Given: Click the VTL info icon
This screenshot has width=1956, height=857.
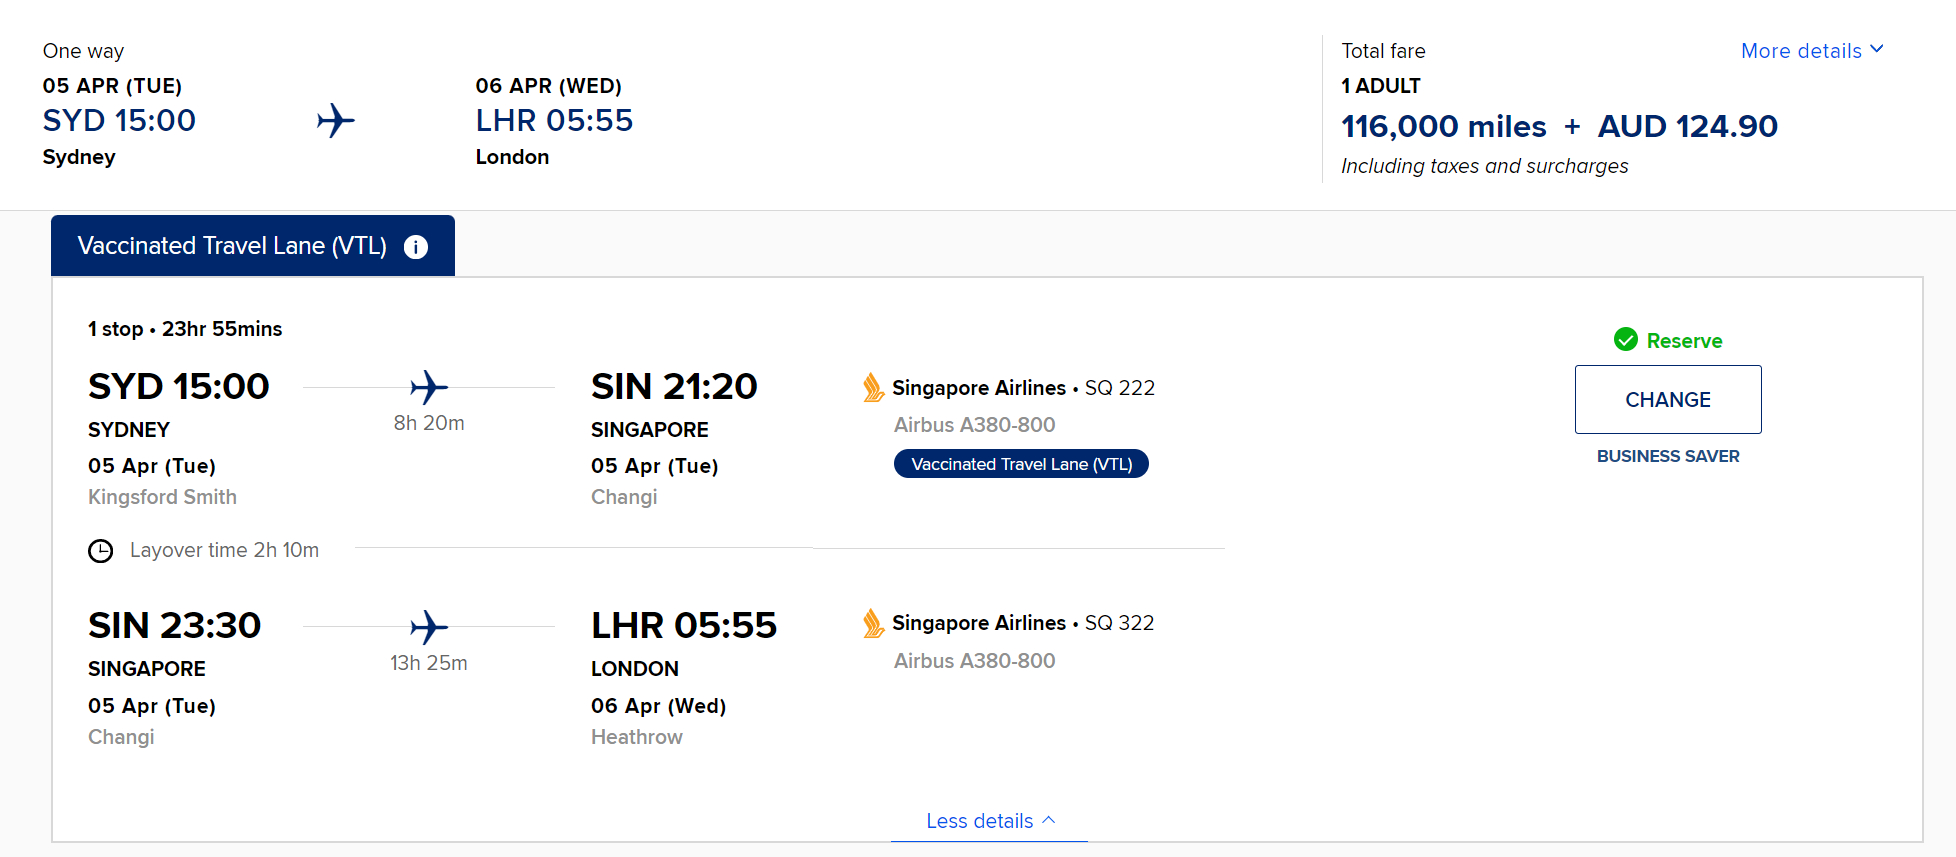Looking at the screenshot, I should 416,247.
